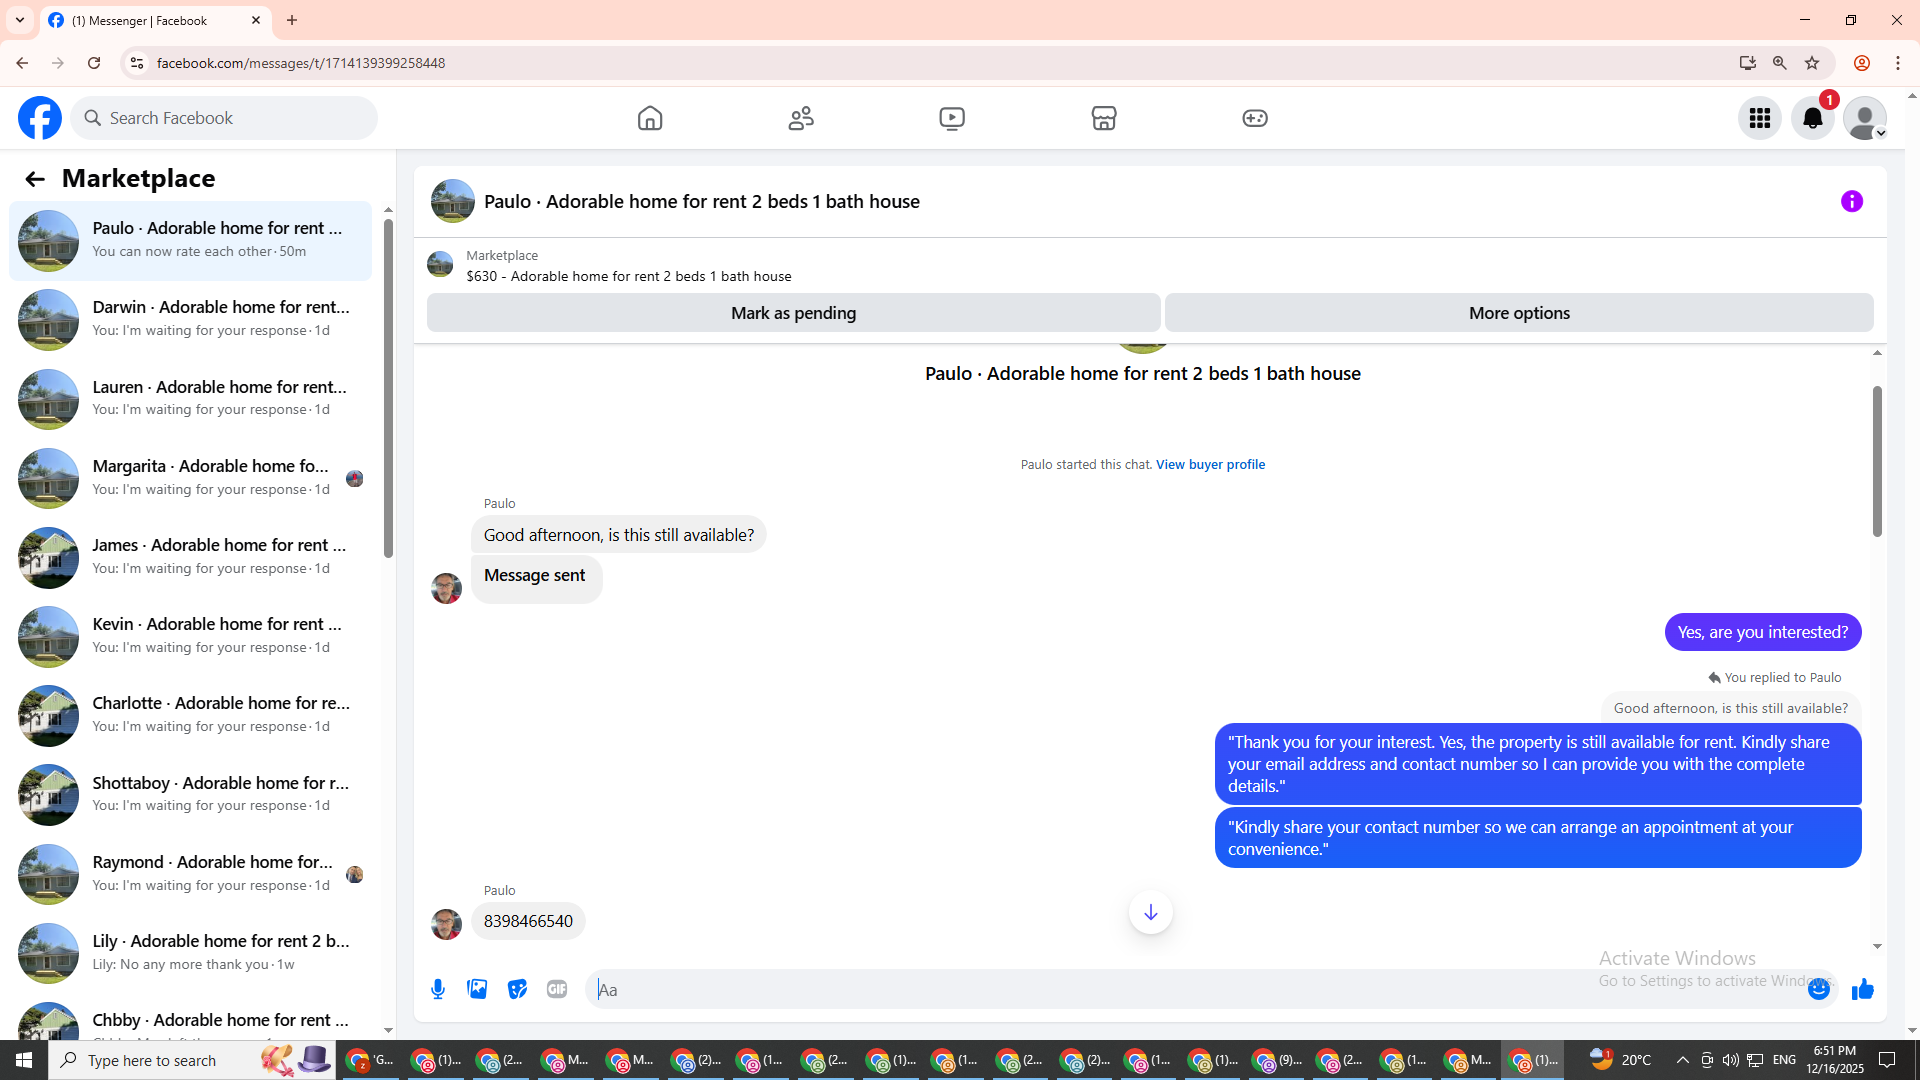Open the View buyer profile link
The height and width of the screenshot is (1080, 1920).
[x=1210, y=464]
